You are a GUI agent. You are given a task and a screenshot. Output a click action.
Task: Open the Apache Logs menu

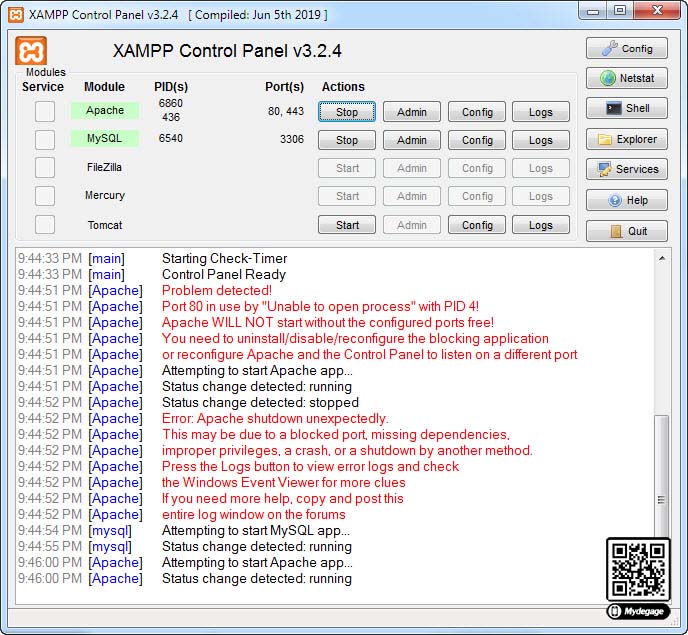tap(541, 112)
